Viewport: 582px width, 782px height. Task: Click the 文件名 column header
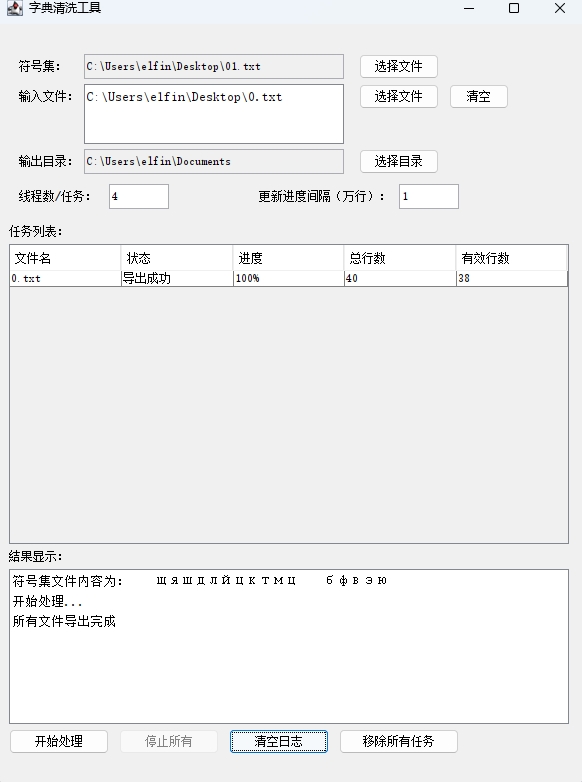point(65,258)
